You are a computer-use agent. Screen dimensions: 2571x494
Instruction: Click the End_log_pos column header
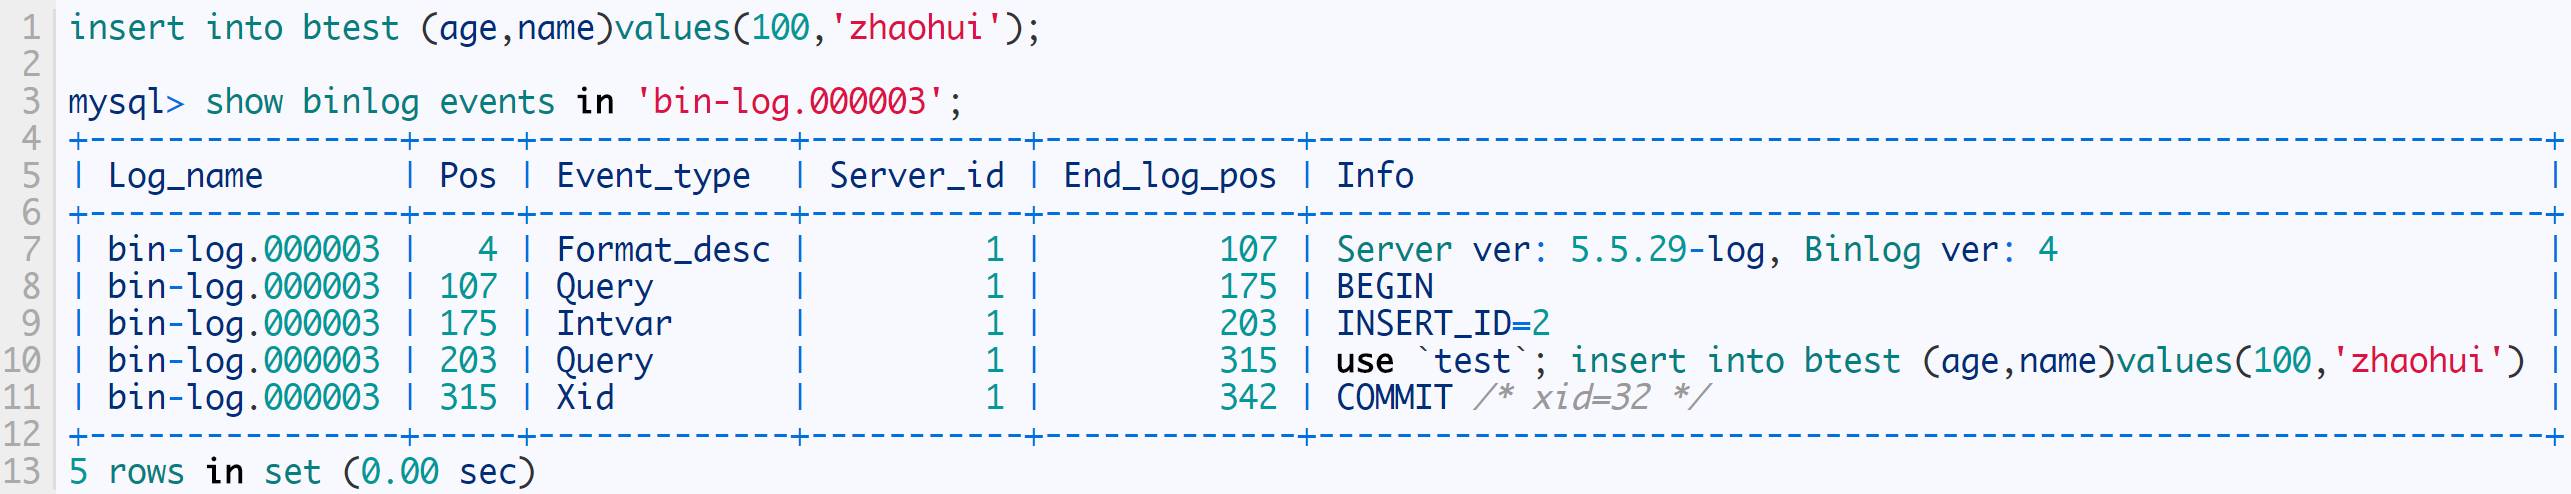1169,176
